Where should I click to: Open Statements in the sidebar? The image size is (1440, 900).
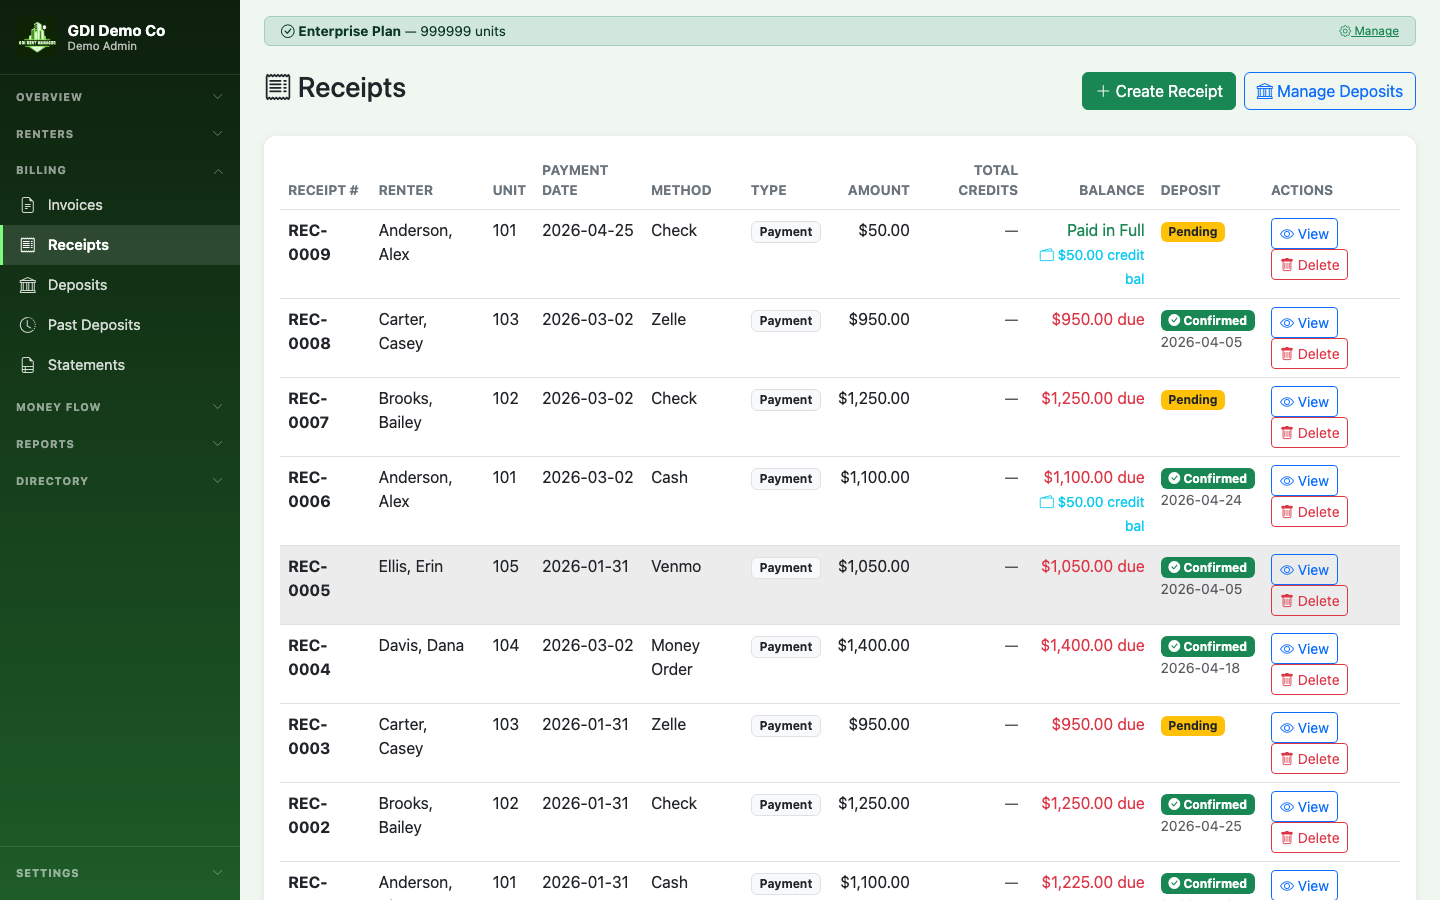pyautogui.click(x=120, y=365)
